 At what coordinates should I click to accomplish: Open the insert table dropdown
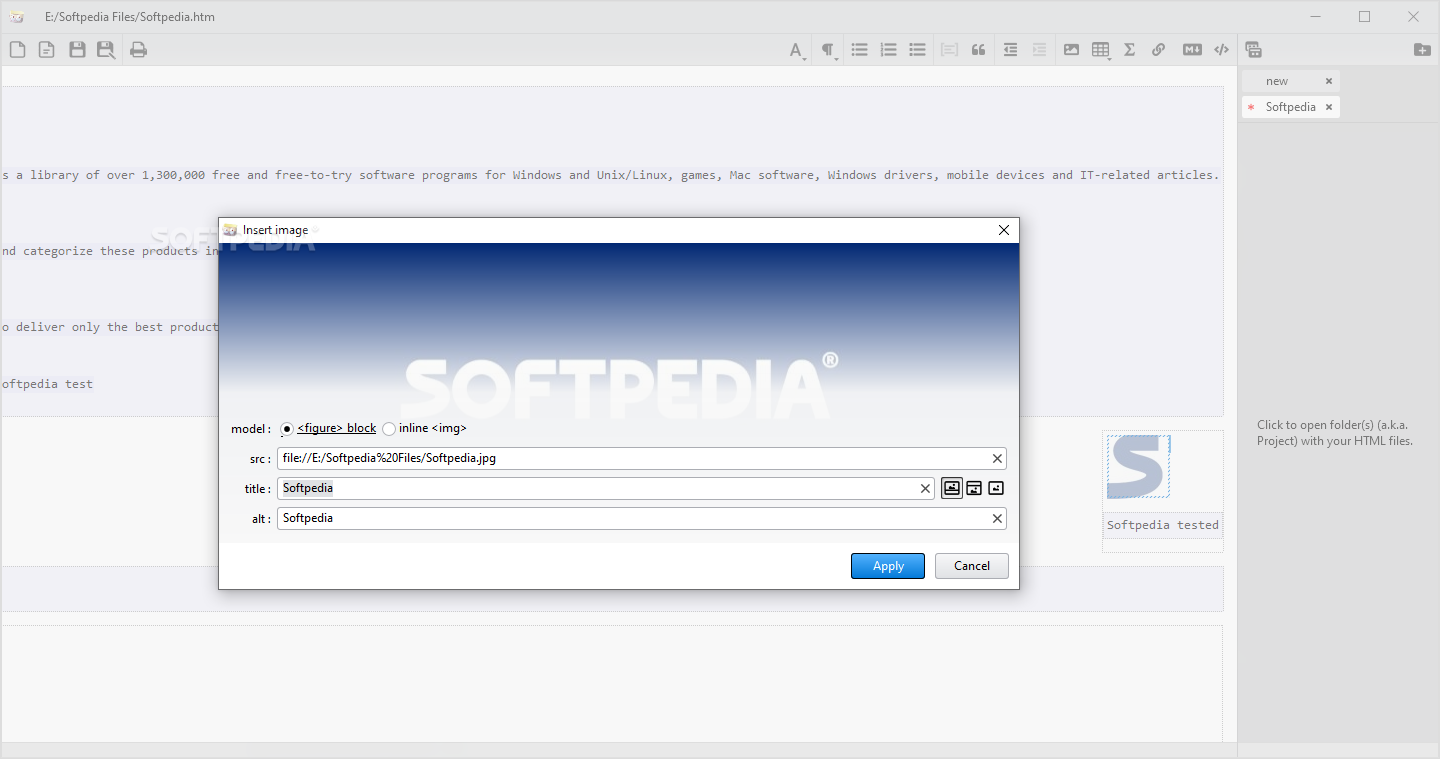click(1101, 50)
